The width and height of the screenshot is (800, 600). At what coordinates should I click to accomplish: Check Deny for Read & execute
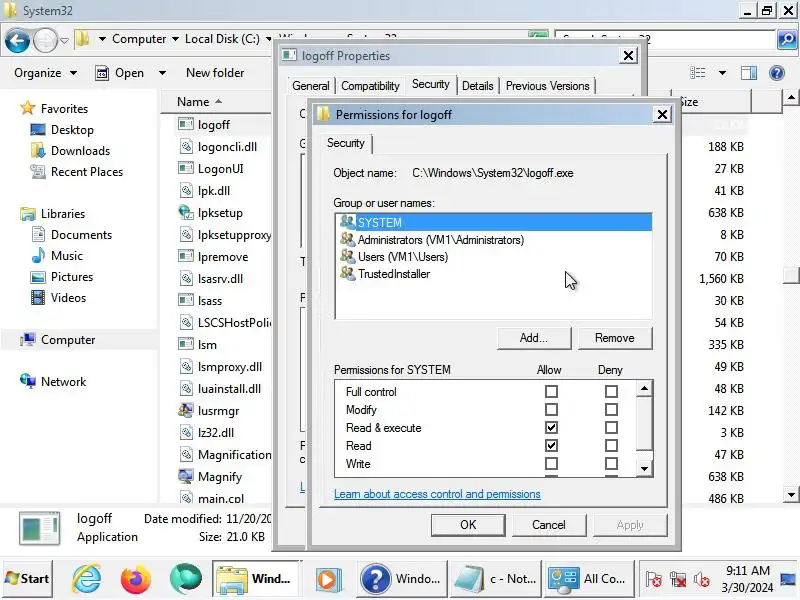click(611, 427)
